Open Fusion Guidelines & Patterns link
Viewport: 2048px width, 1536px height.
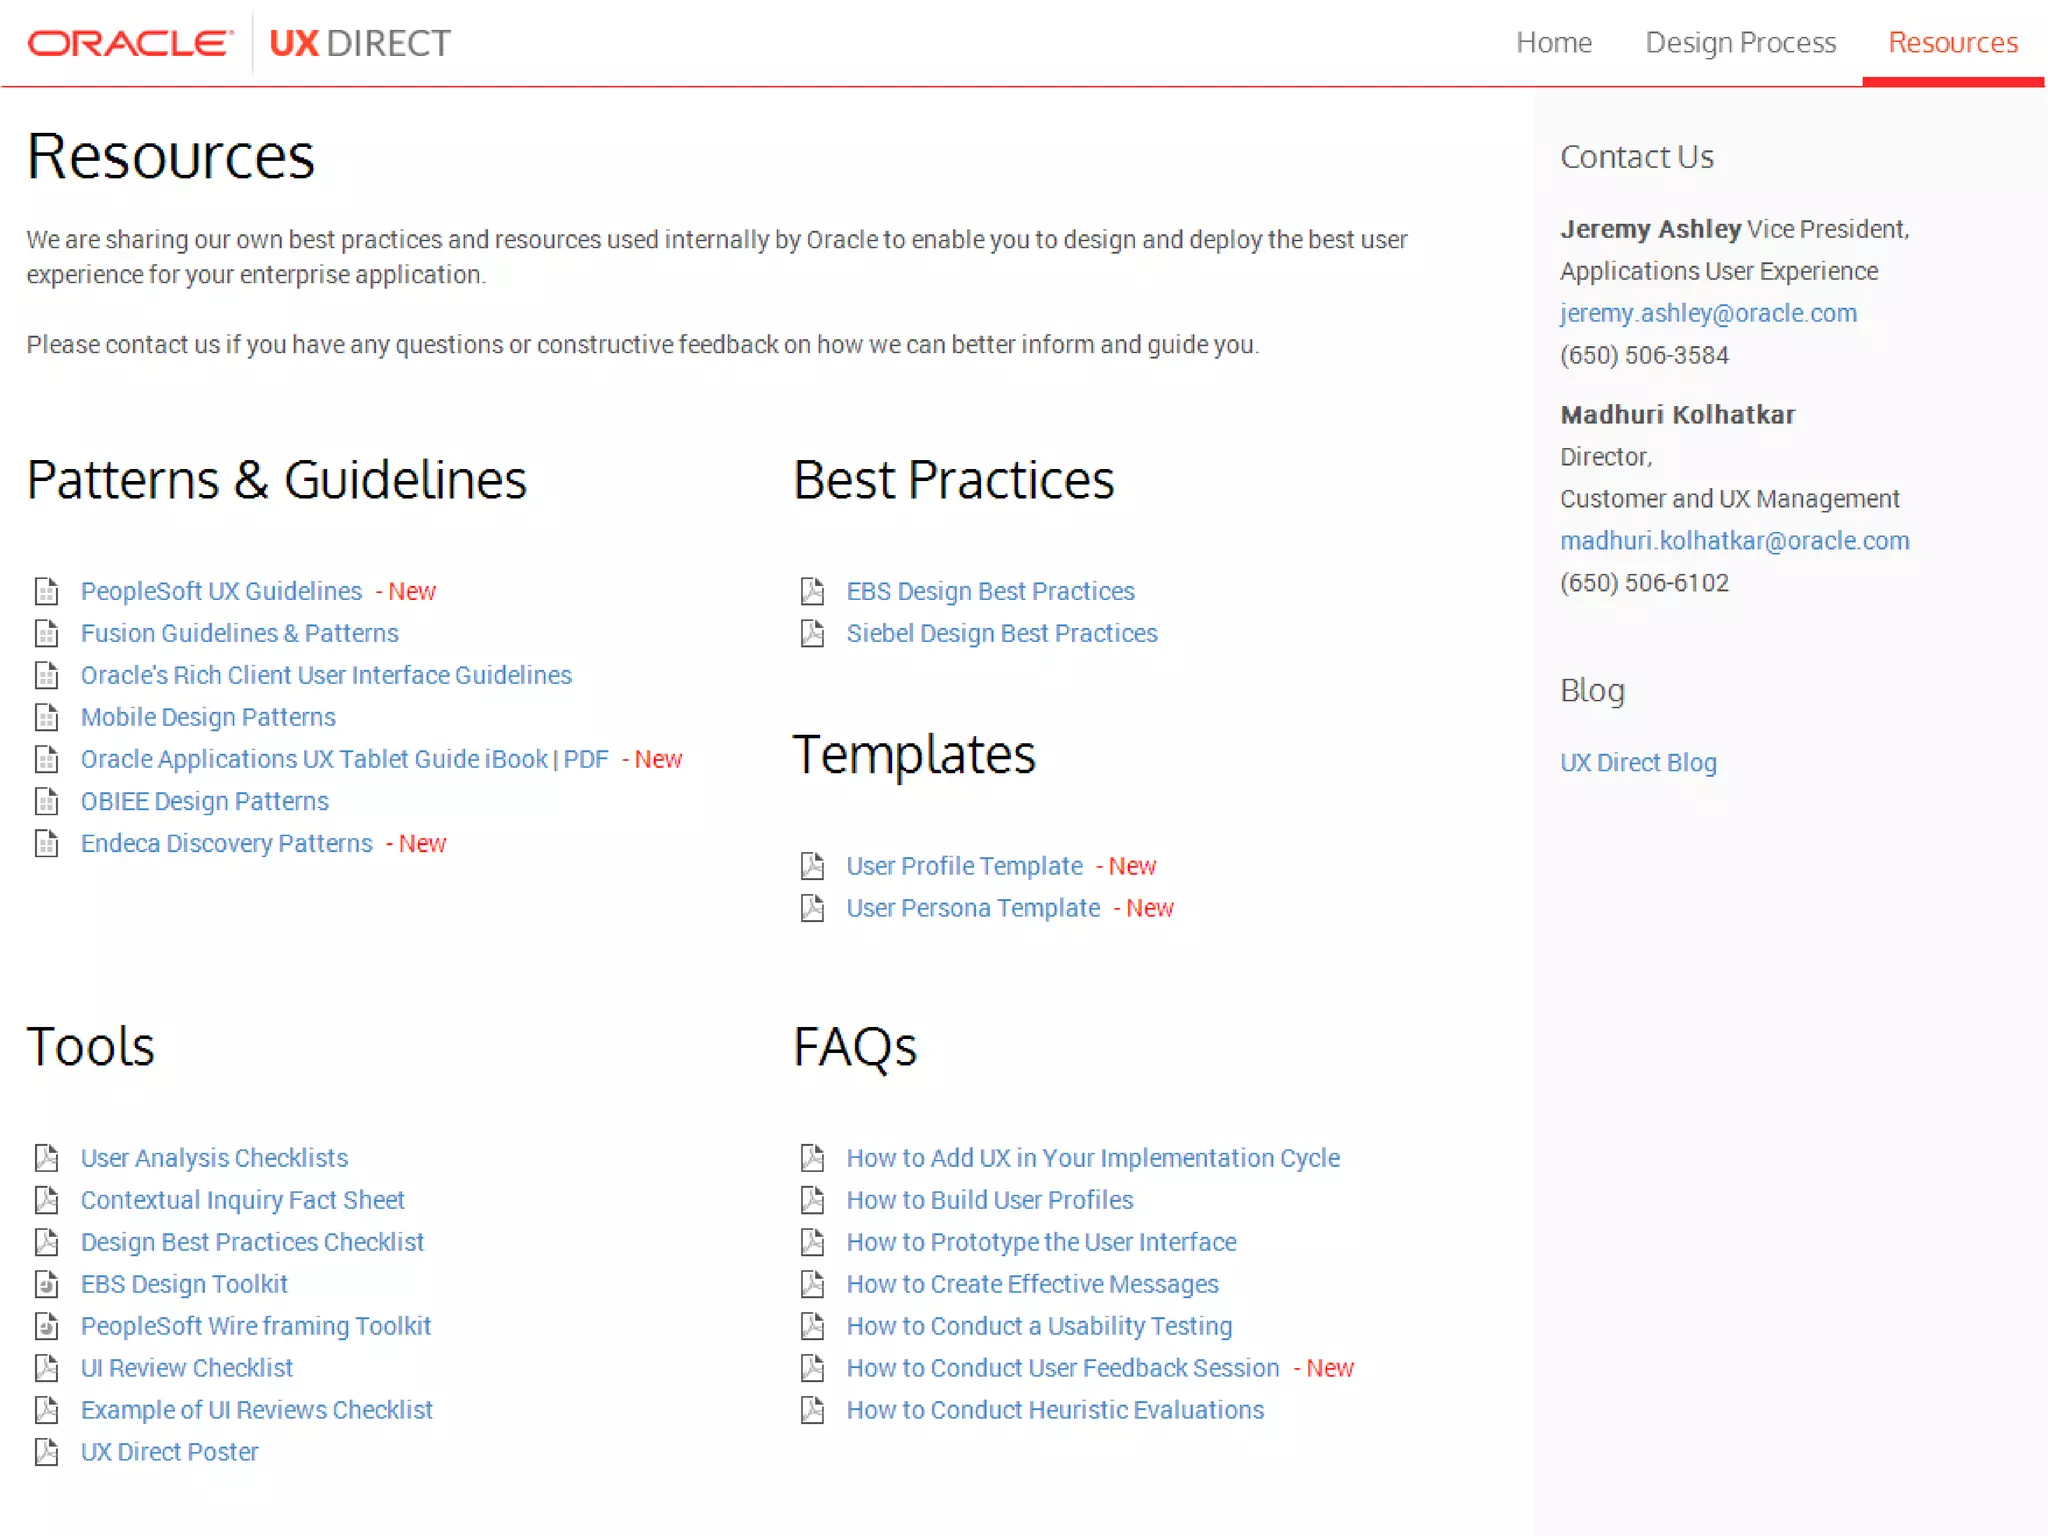click(x=239, y=634)
